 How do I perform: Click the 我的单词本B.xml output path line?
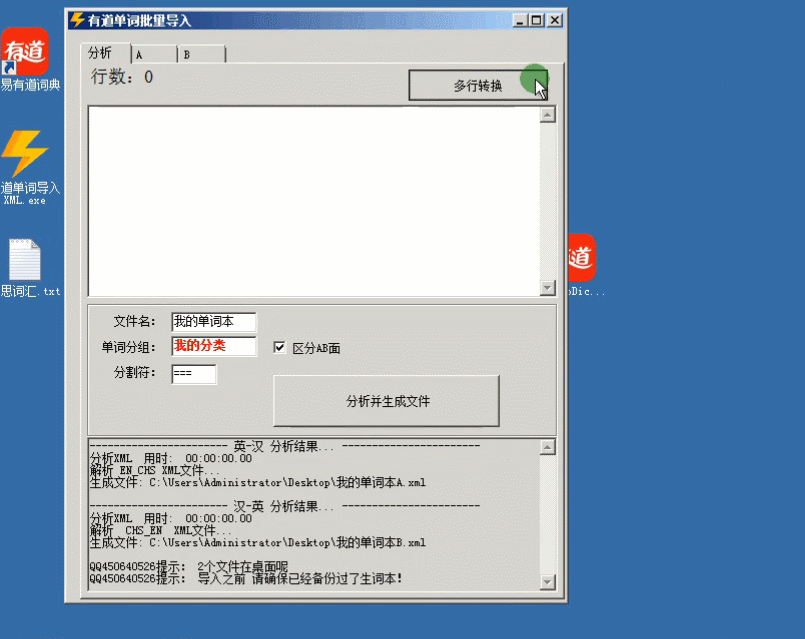(x=258, y=543)
